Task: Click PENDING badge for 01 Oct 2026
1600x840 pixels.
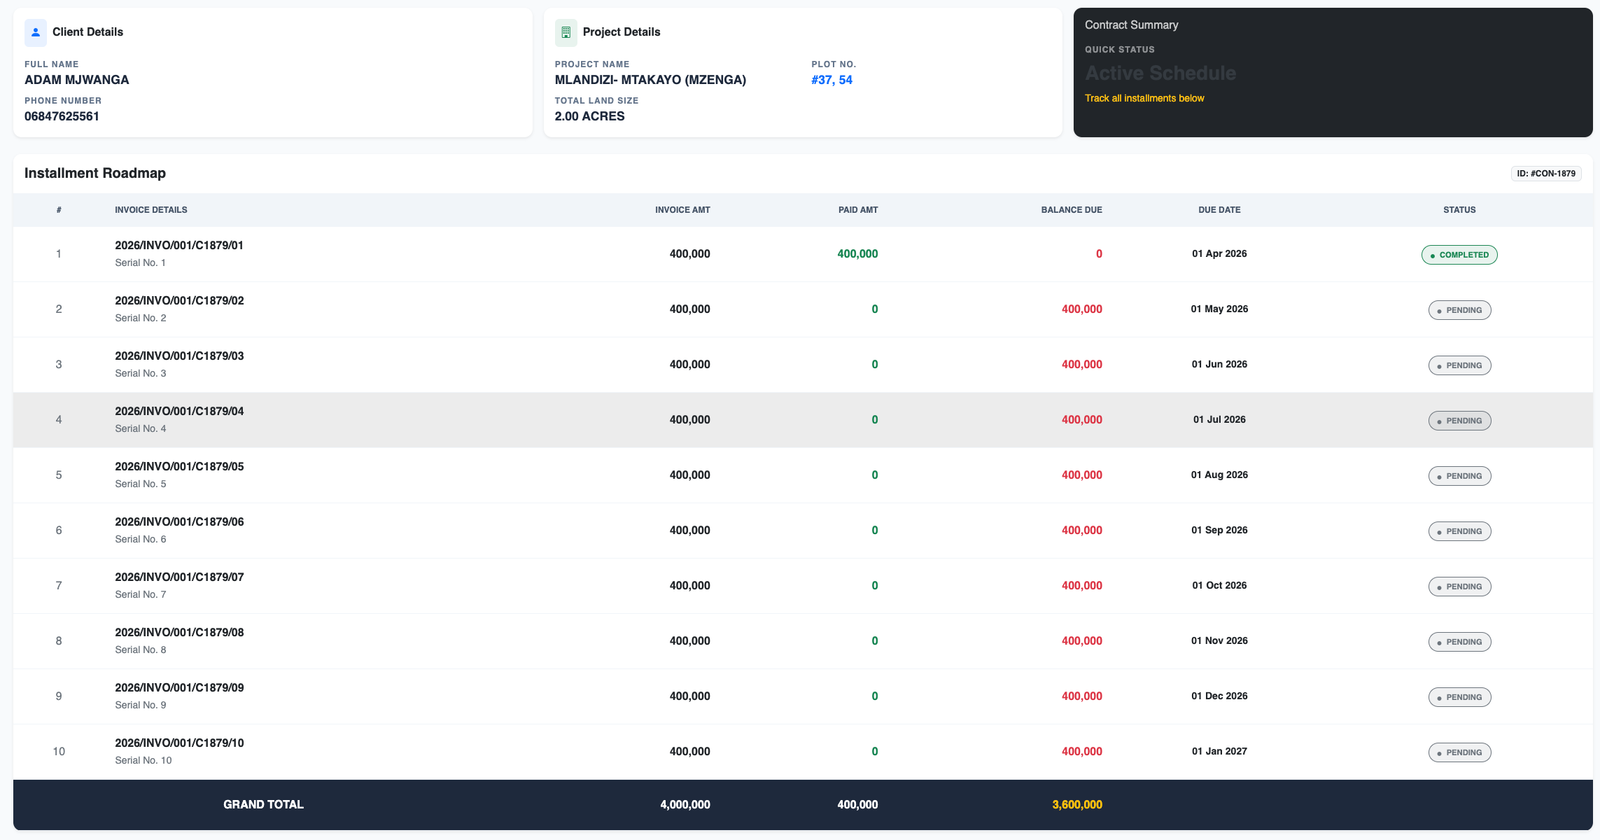Action: pos(1459,587)
